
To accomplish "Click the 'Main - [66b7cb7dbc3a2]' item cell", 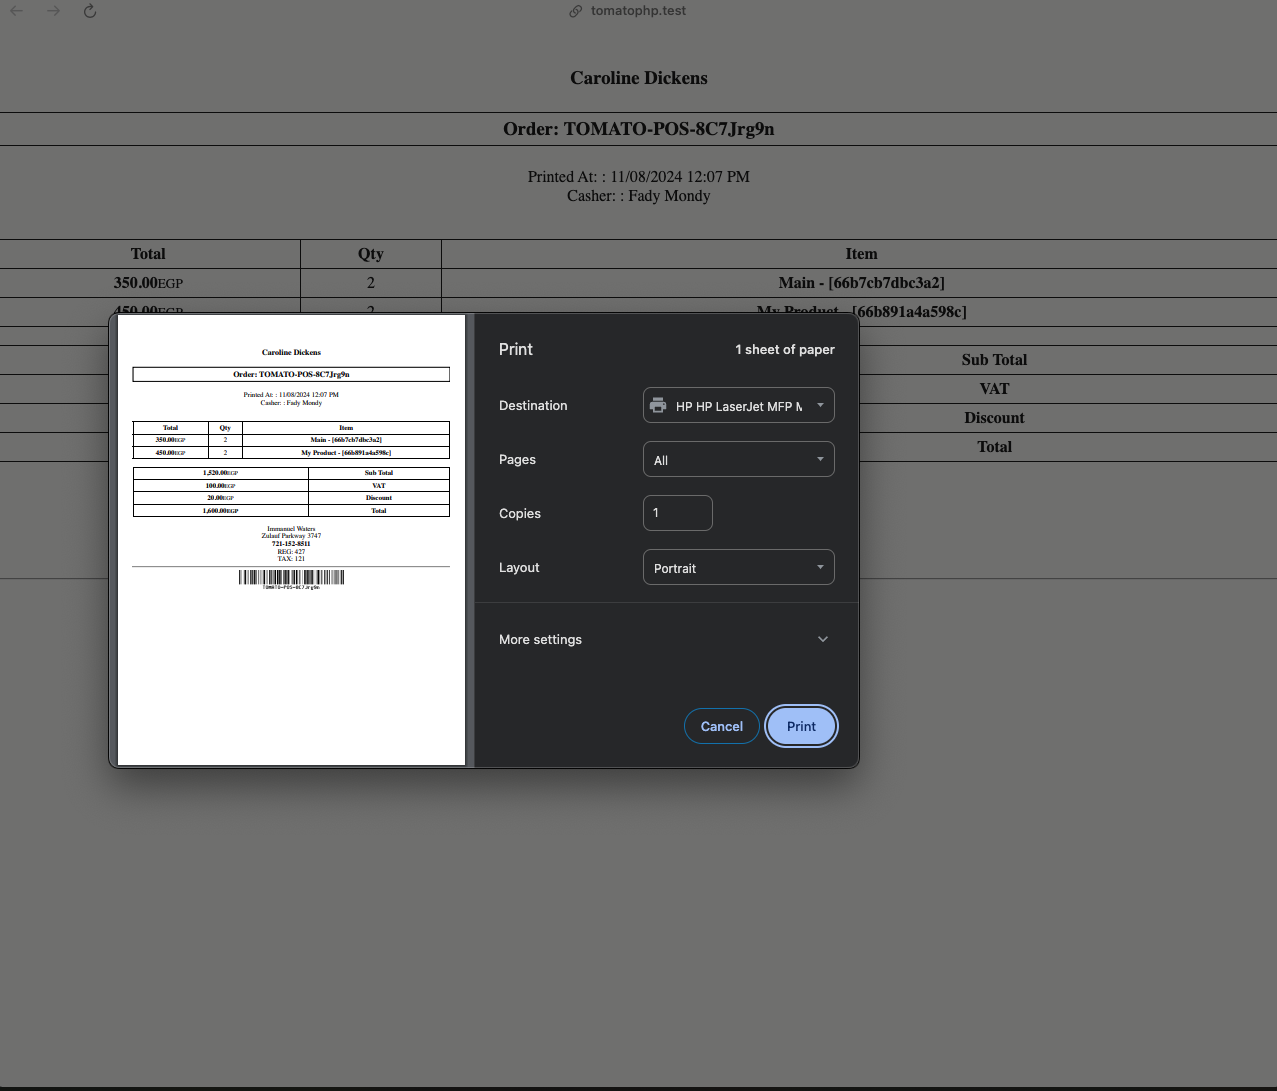I will pos(862,283).
